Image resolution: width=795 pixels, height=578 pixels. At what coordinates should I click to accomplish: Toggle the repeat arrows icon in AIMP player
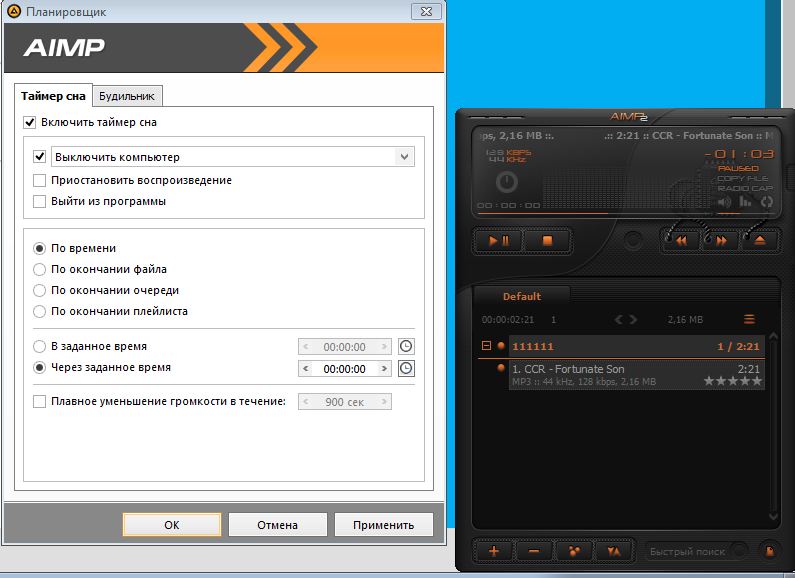(x=766, y=202)
